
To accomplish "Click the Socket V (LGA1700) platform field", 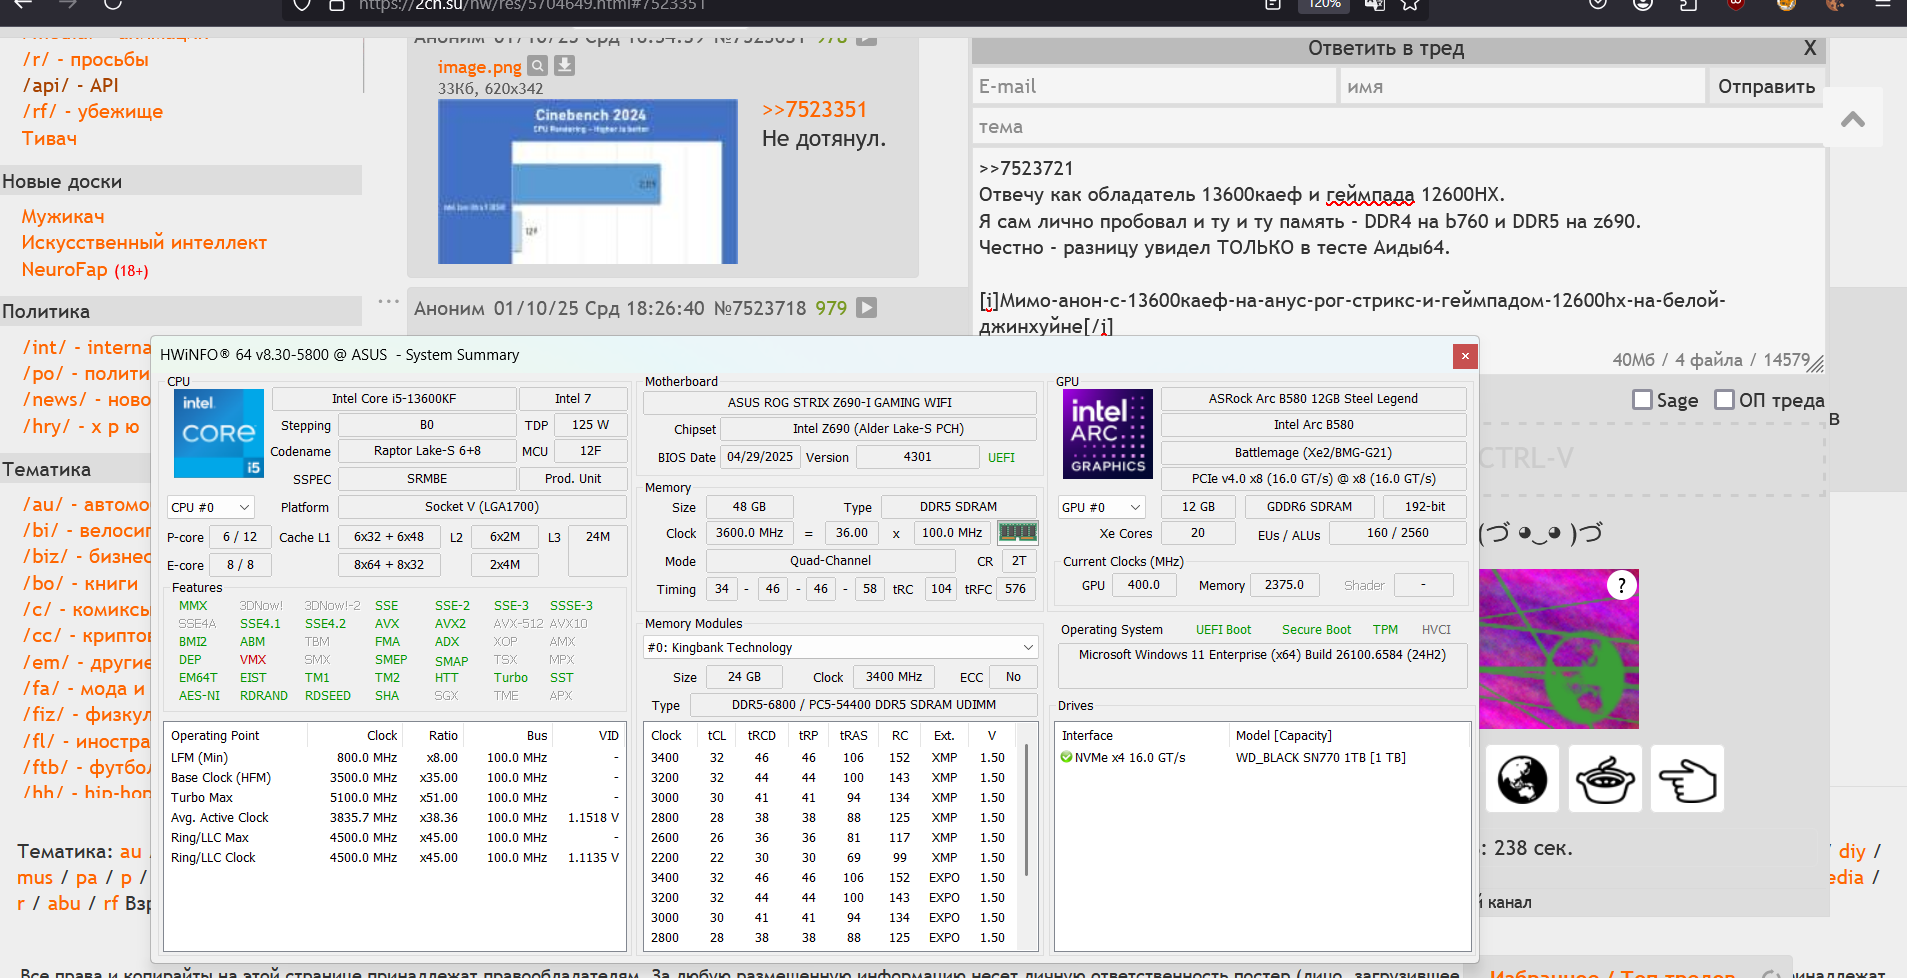I will (x=482, y=507).
